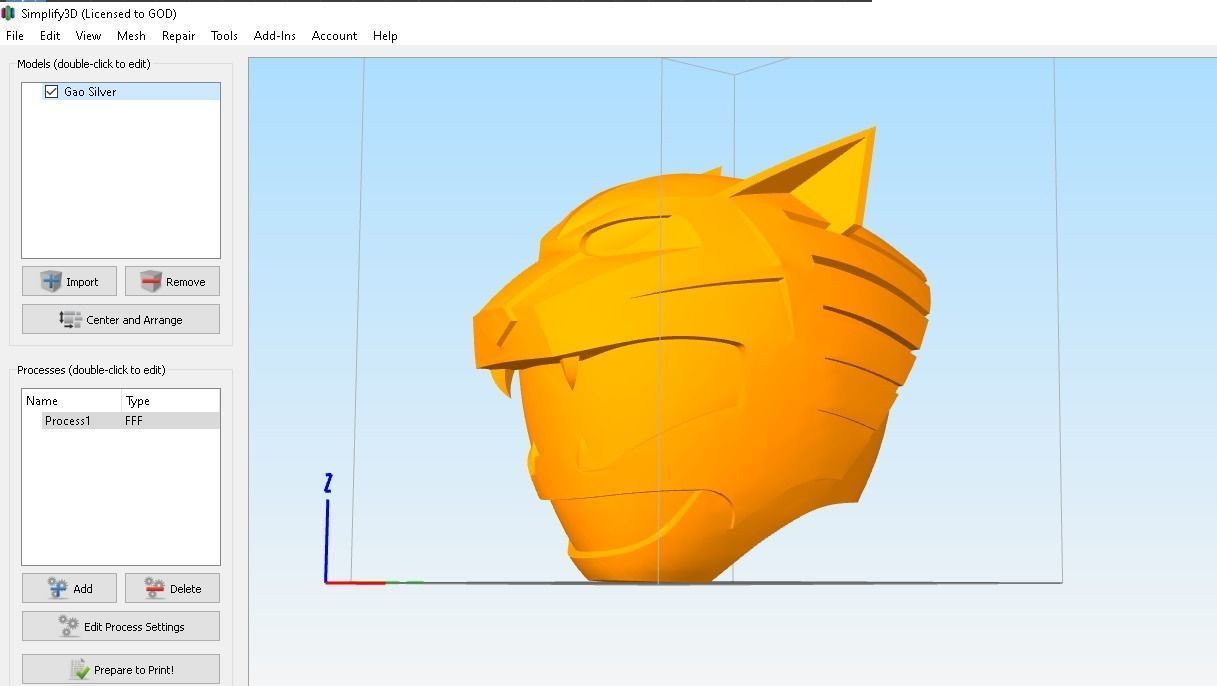
Task: Select the FFF type cell
Action: [x=134, y=421]
